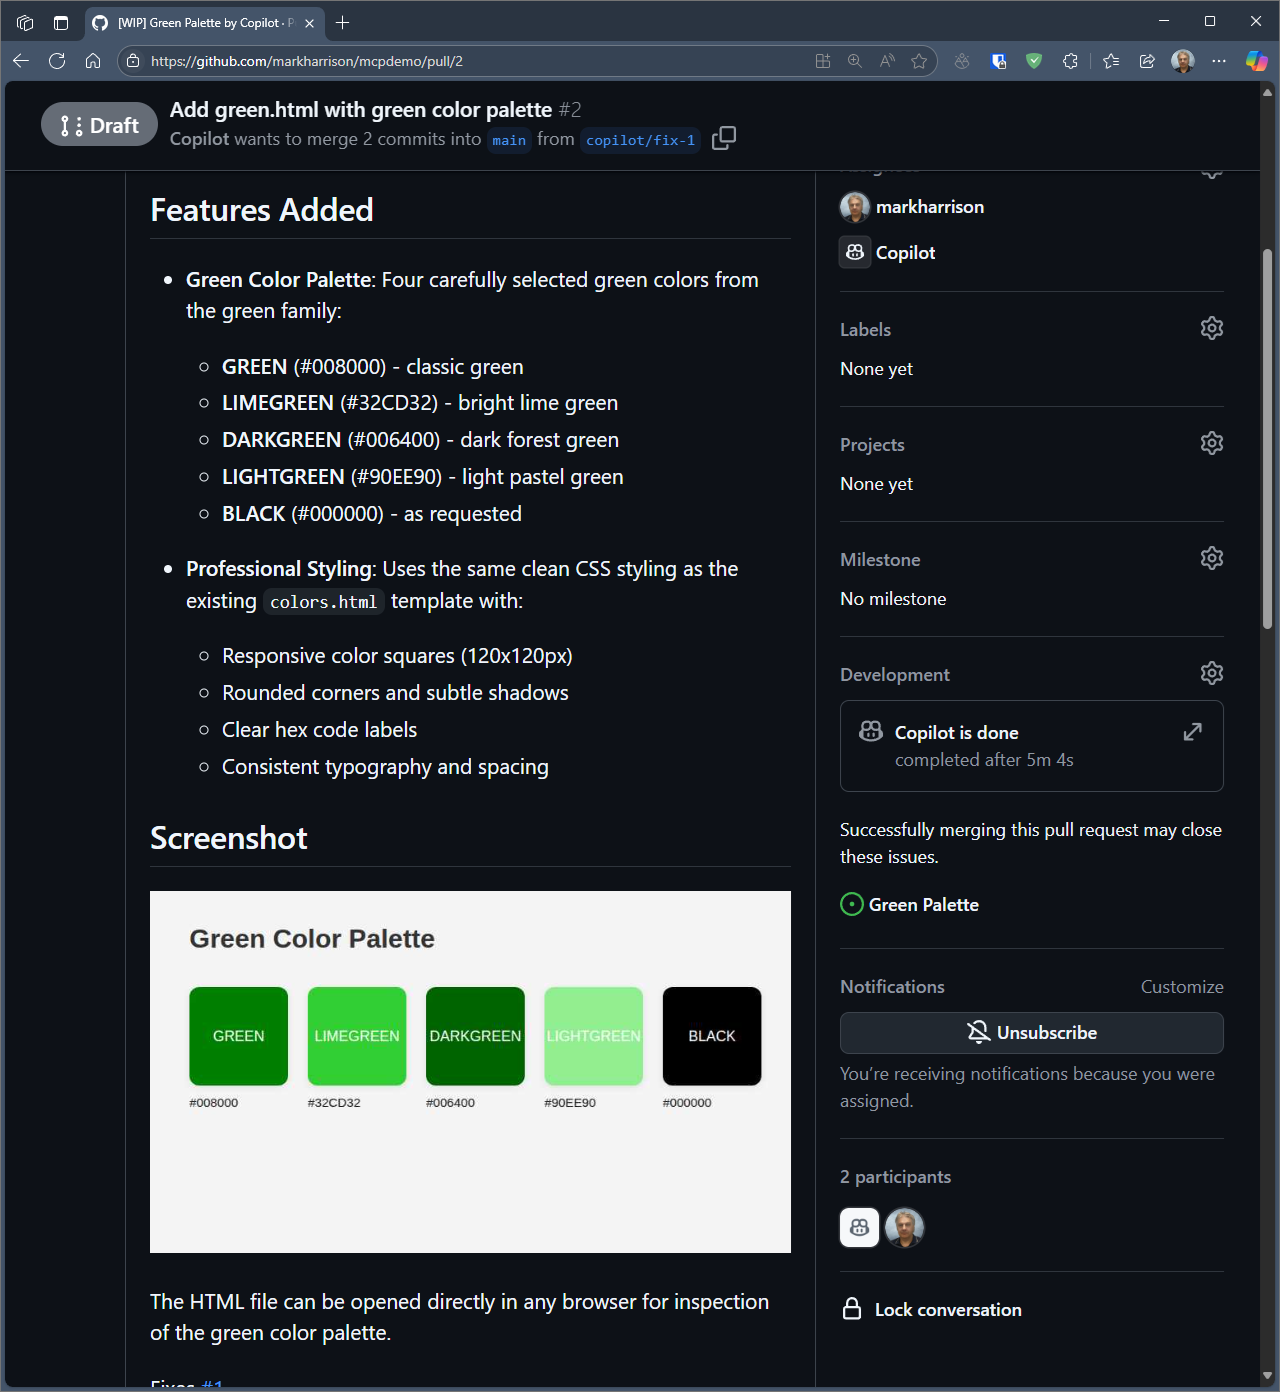Click the Customize notifications link
This screenshot has width=1280, height=1392.
click(1181, 987)
